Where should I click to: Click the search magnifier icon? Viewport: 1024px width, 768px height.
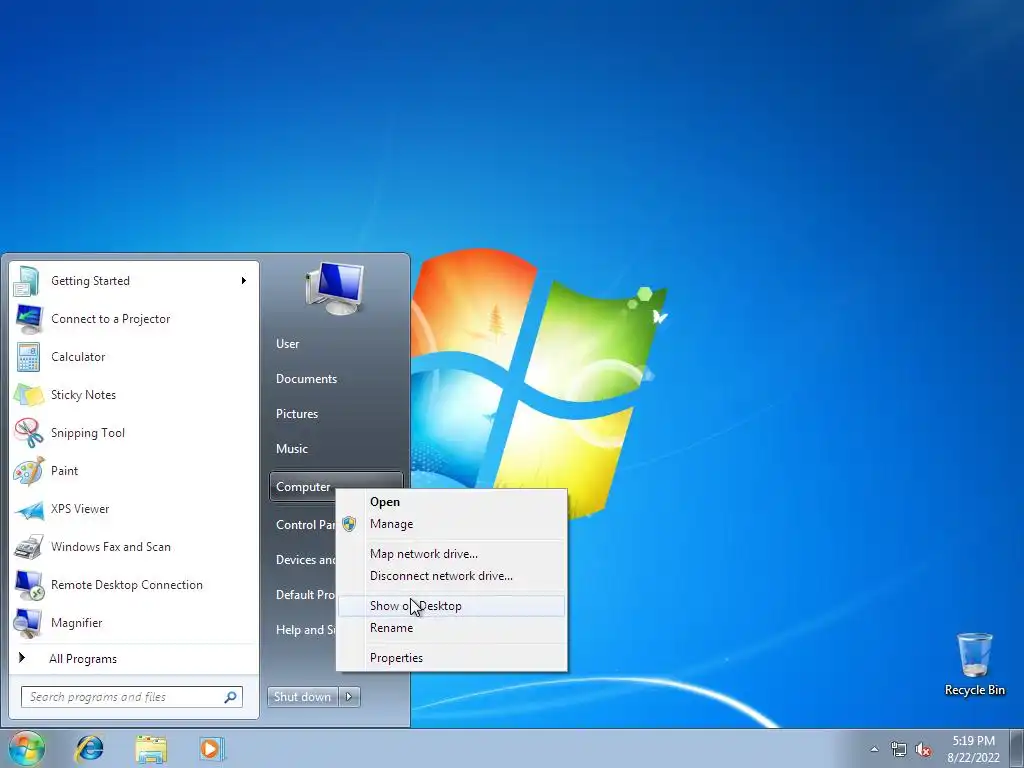click(231, 697)
